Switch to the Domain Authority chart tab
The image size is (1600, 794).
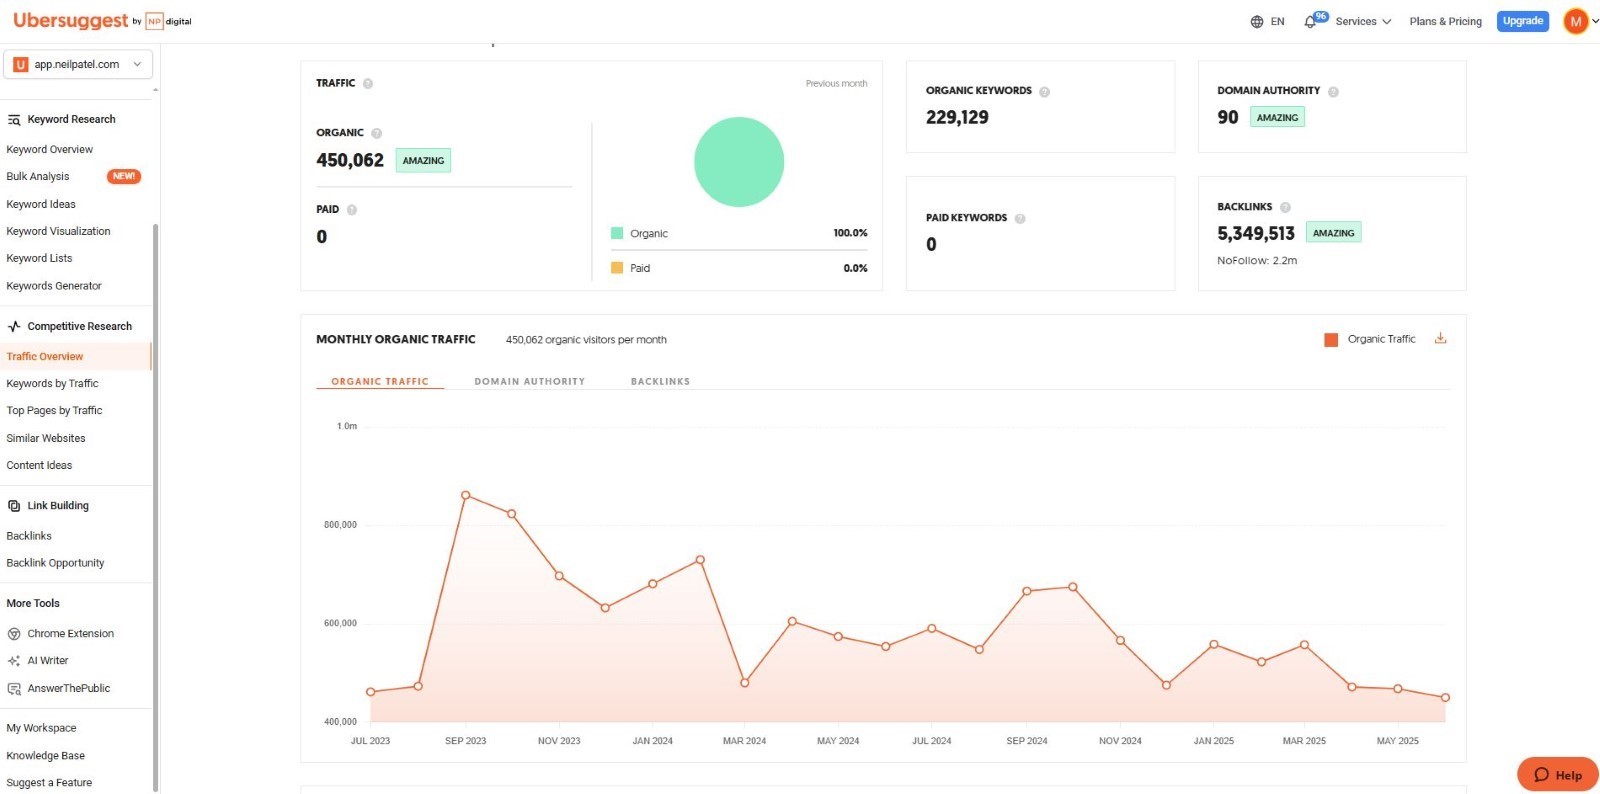(530, 381)
